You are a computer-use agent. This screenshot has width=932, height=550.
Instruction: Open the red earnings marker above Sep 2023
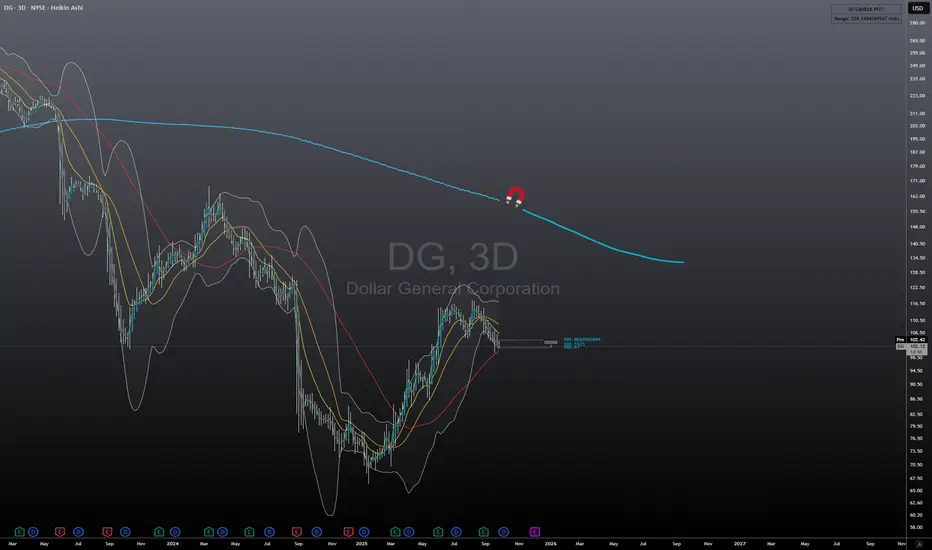point(107,532)
